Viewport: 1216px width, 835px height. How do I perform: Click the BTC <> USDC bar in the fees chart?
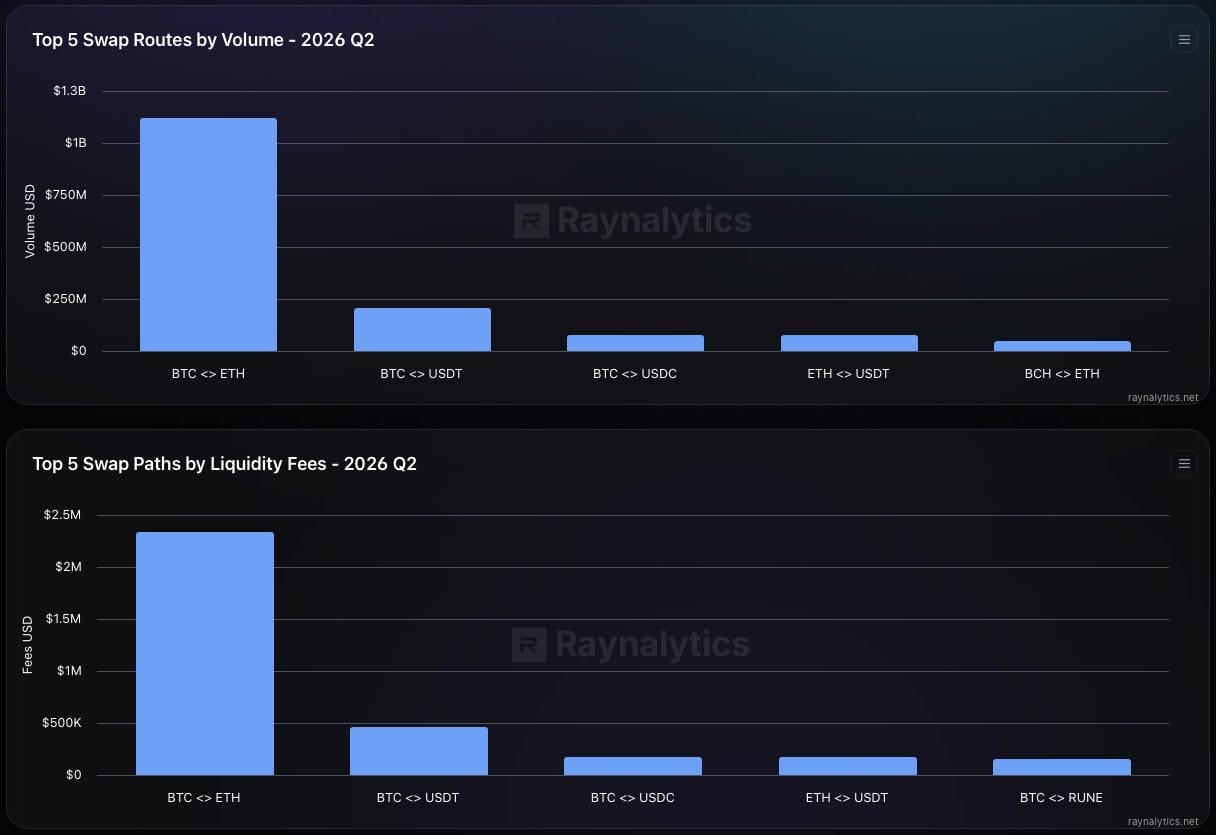633,766
